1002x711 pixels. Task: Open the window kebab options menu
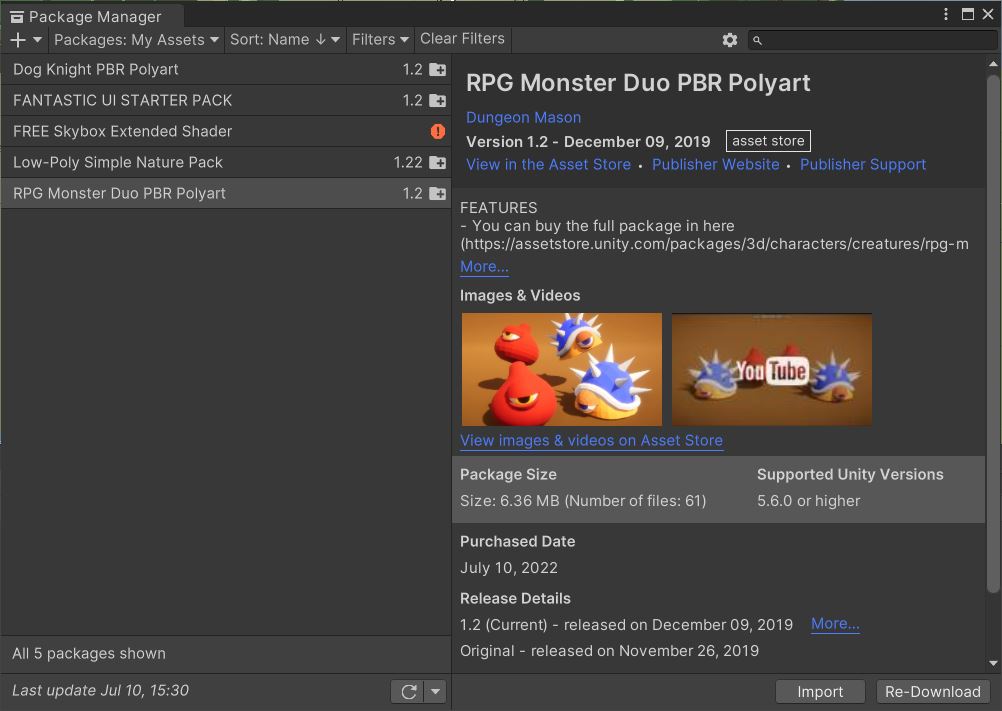tap(946, 14)
